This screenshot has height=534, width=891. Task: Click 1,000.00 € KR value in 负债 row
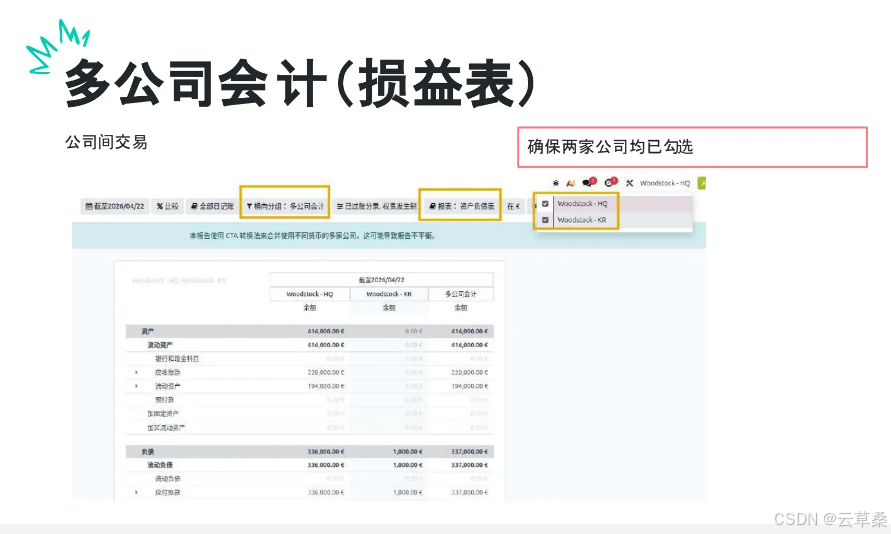coord(408,452)
